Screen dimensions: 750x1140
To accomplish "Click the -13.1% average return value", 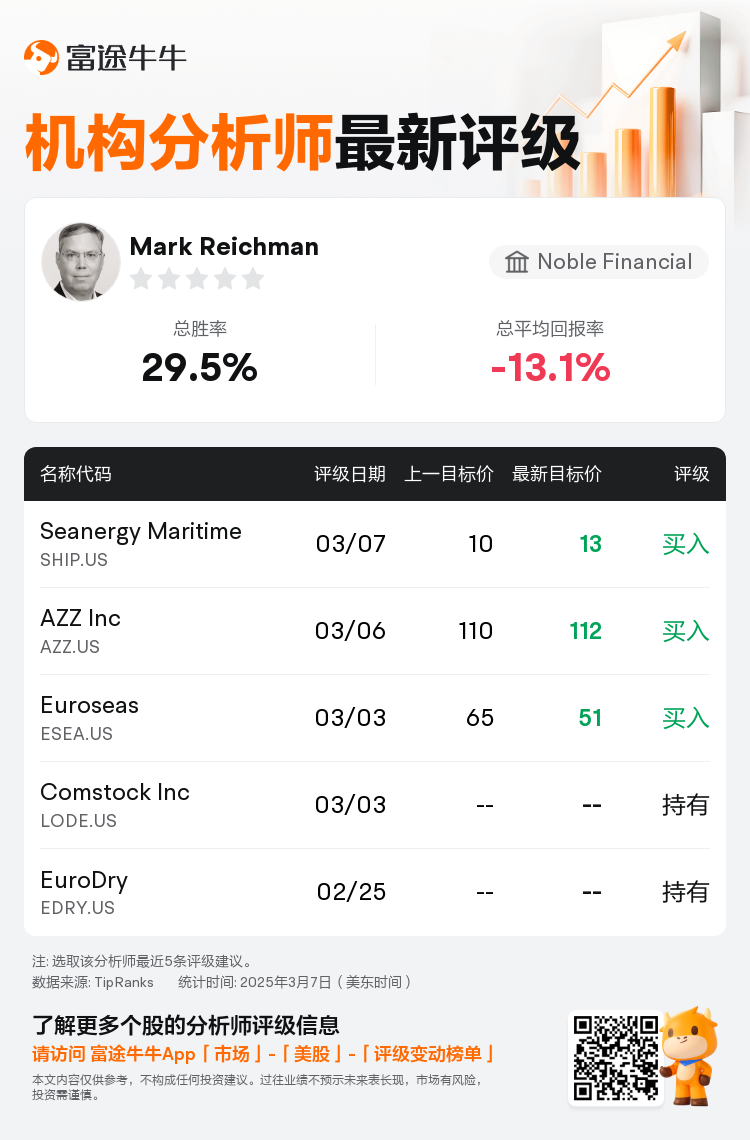I will 550,367.
